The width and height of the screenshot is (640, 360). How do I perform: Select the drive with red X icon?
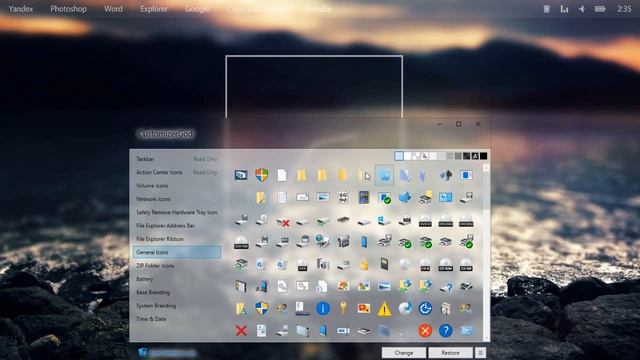click(282, 222)
